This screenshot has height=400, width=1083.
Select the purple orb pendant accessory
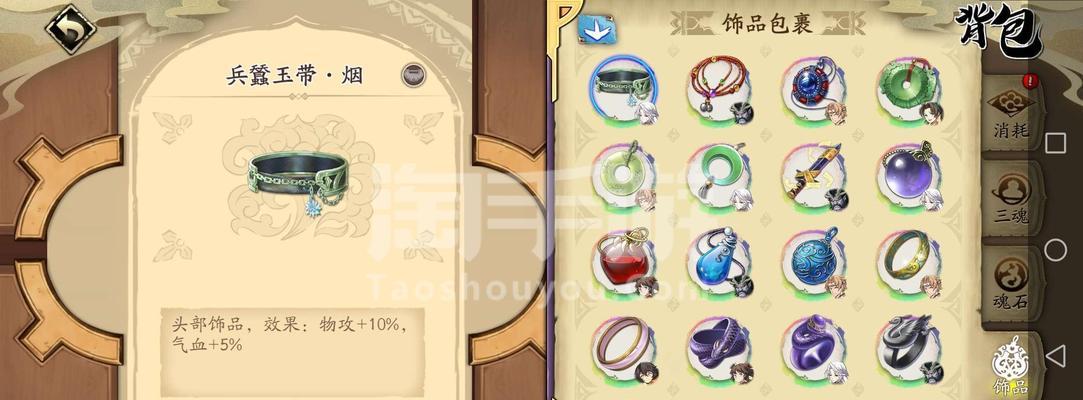(x=910, y=178)
